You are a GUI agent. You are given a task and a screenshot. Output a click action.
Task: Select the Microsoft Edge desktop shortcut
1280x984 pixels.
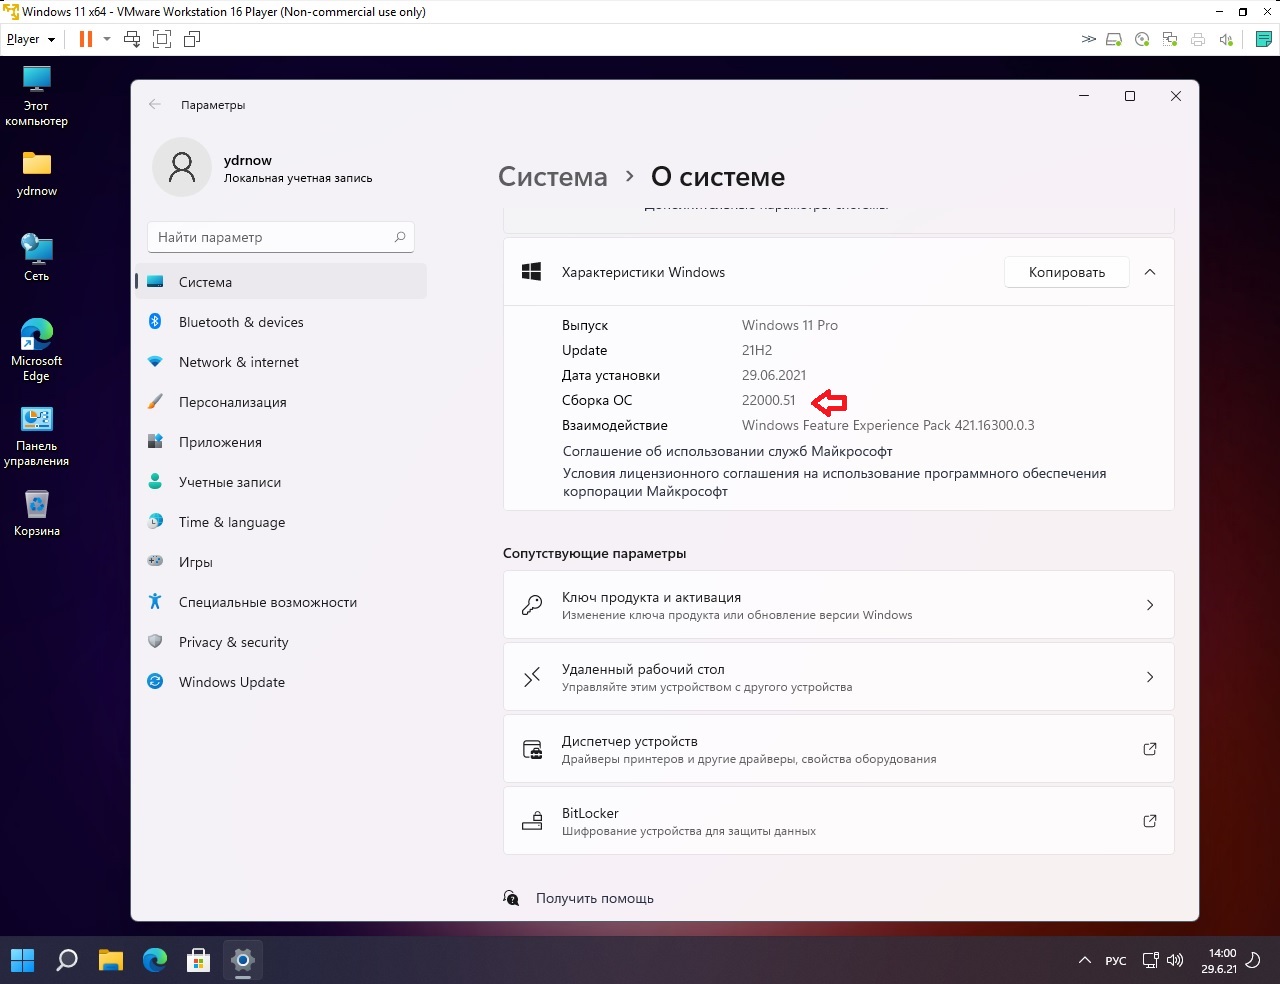pyautogui.click(x=37, y=350)
